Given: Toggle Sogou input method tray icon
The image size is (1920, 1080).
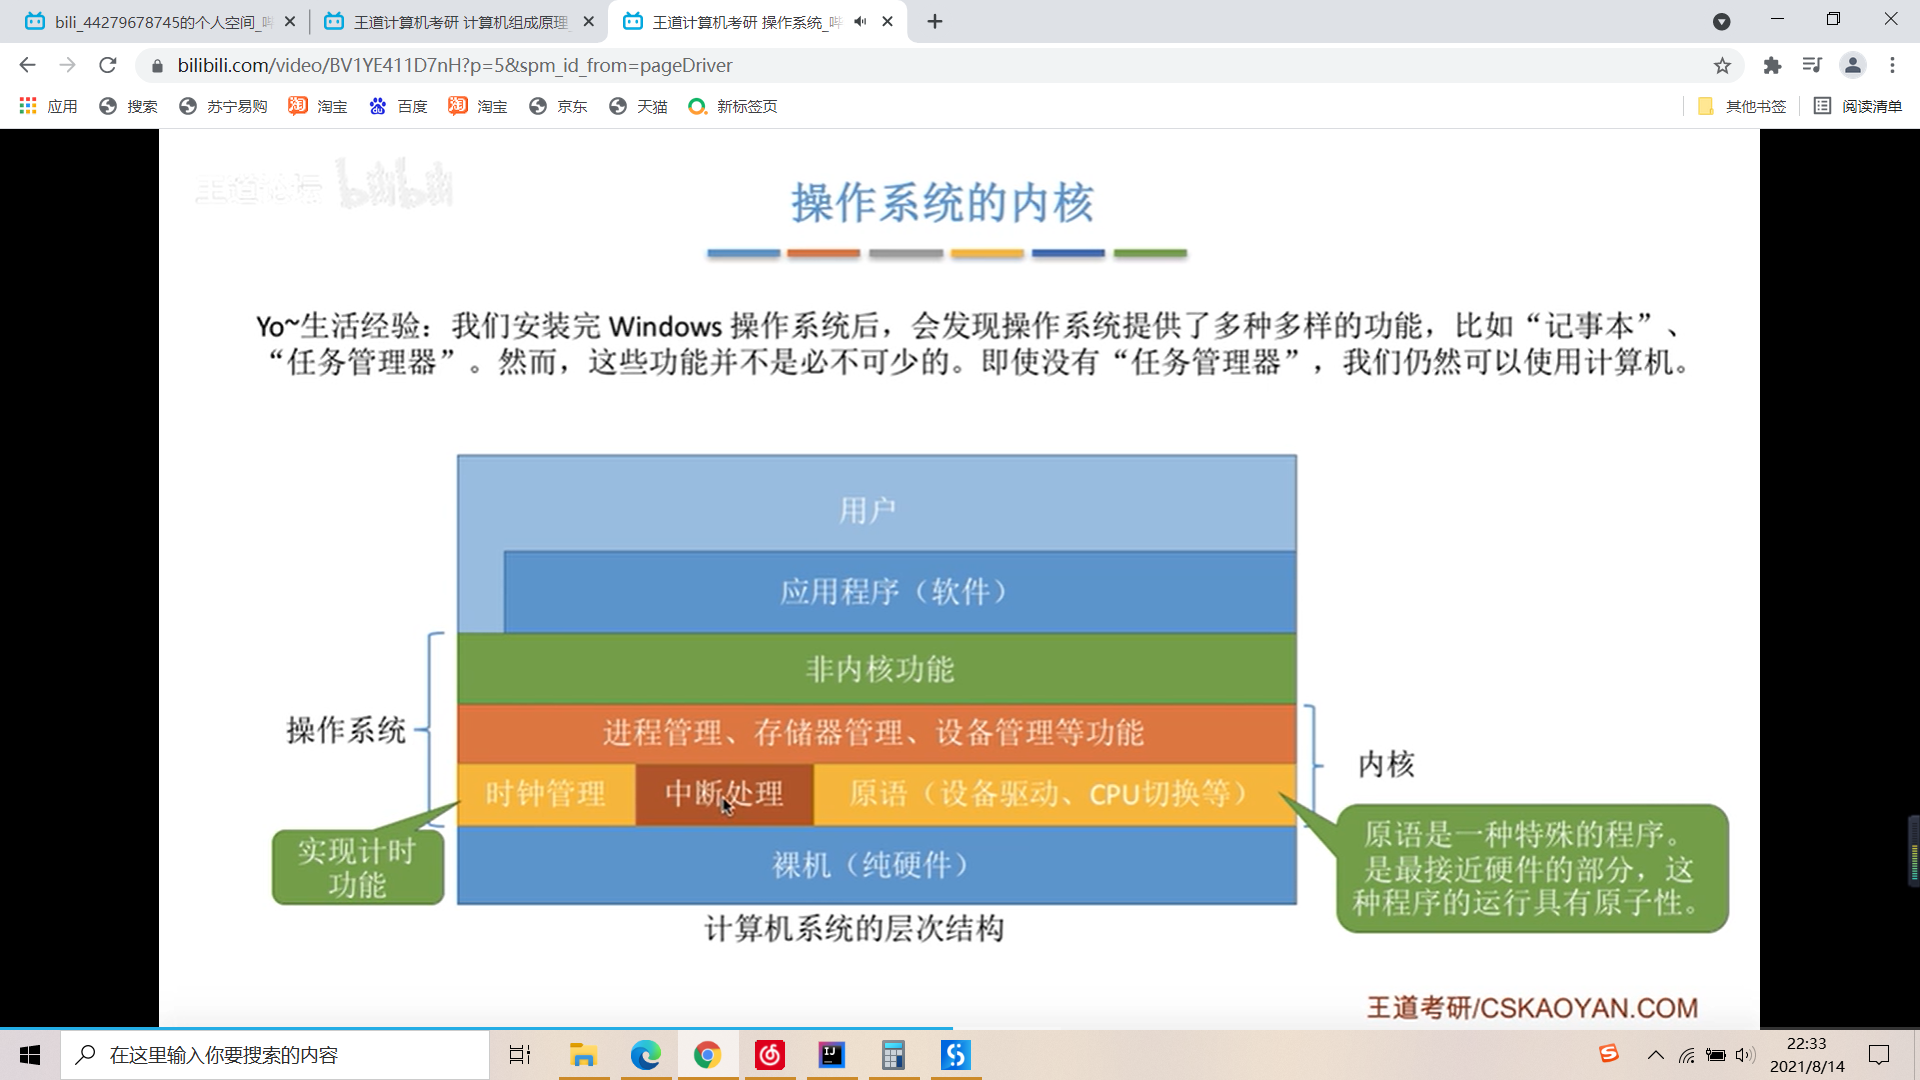Looking at the screenshot, I should tap(1608, 1053).
